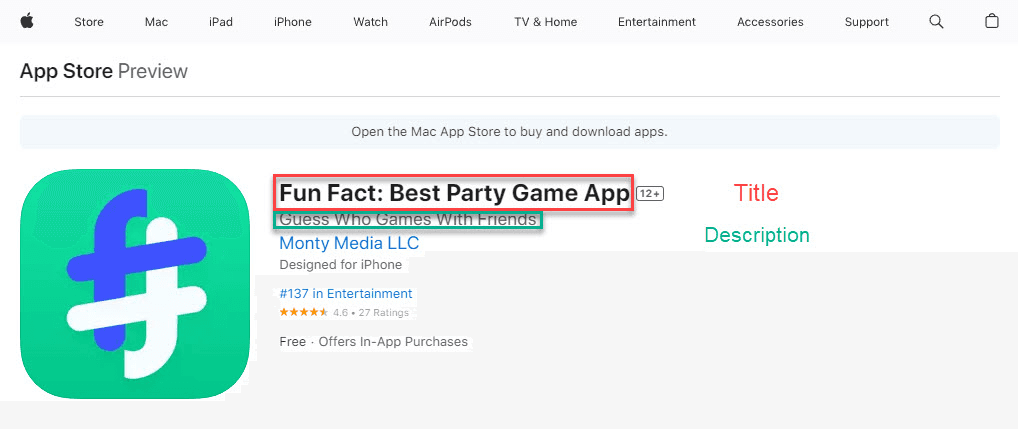The height and width of the screenshot is (429, 1018).
Task: Open the Monty Media LLC developer link
Action: [x=349, y=243]
